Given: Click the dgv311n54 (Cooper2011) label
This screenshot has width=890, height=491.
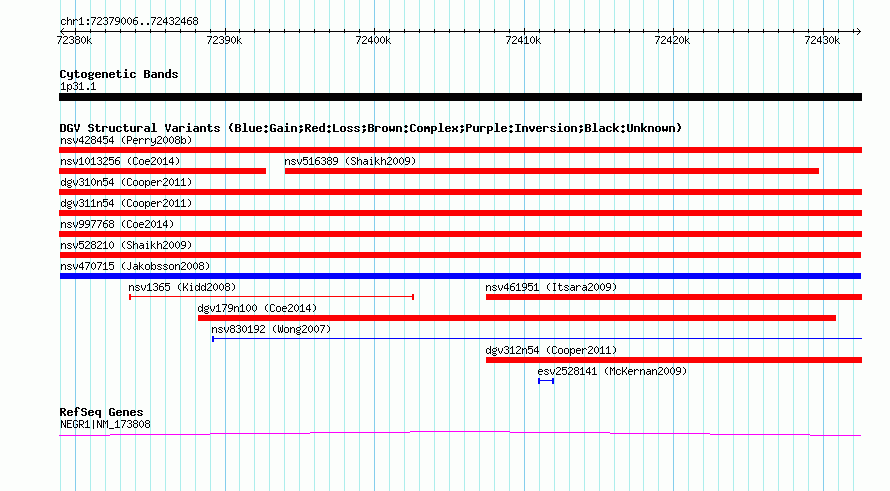Looking at the screenshot, I should (x=126, y=203).
